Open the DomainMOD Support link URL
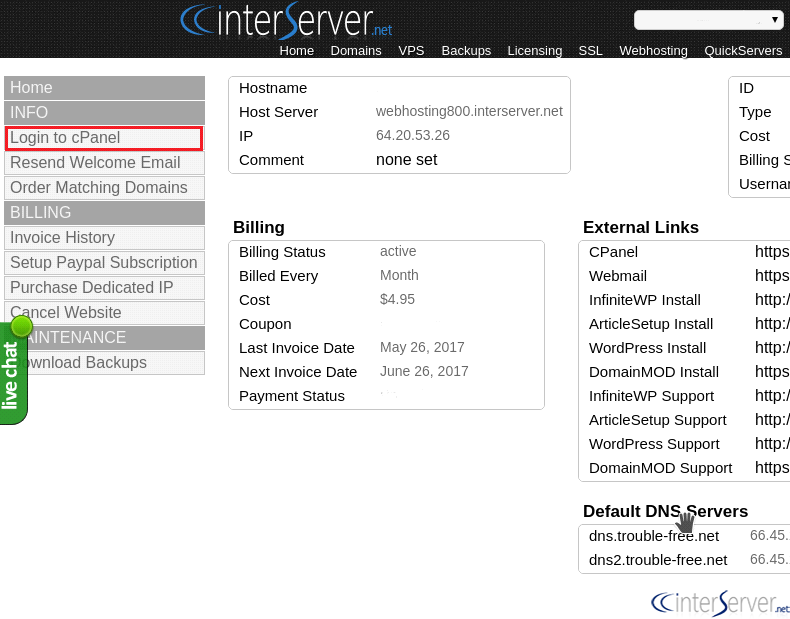This screenshot has height=619, width=790. [772, 468]
